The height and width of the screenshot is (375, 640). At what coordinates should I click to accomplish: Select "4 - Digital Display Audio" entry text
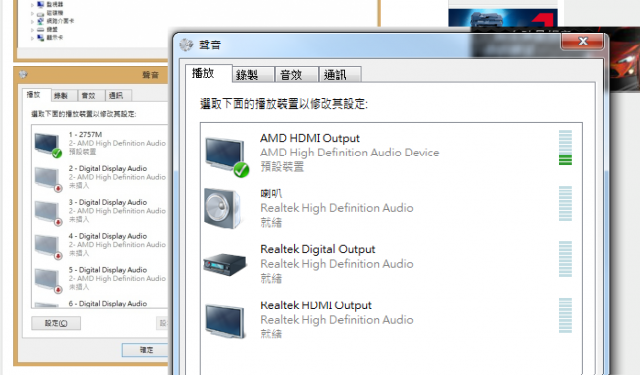[108, 236]
